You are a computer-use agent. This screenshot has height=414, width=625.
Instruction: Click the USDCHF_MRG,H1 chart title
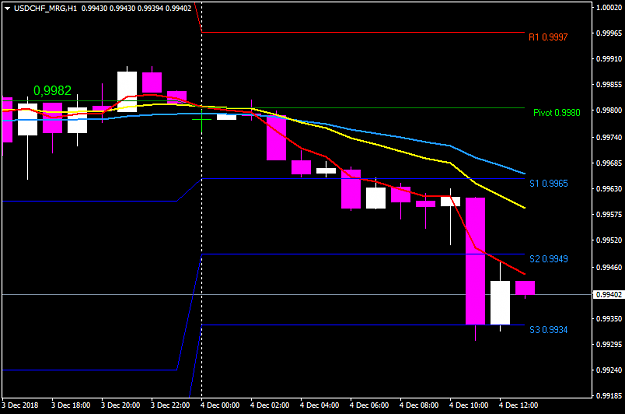coord(45,8)
